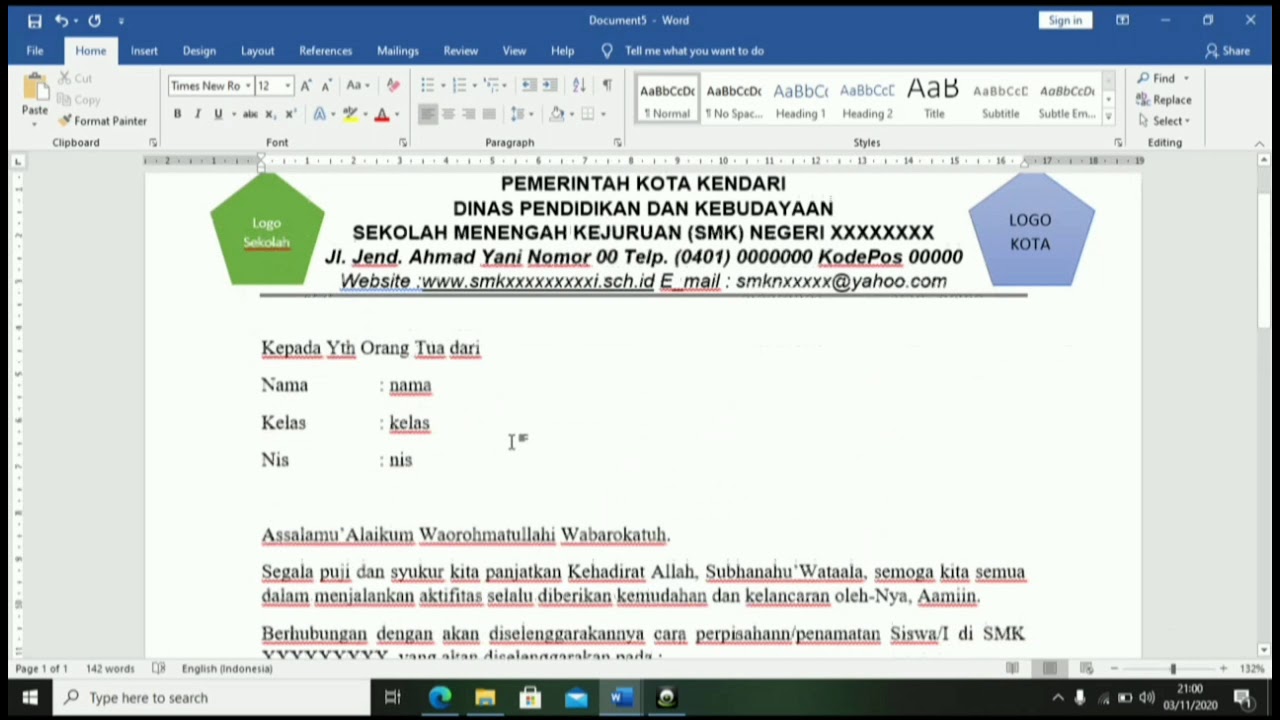
Task: Open borders dropdown arrow
Action: click(603, 114)
